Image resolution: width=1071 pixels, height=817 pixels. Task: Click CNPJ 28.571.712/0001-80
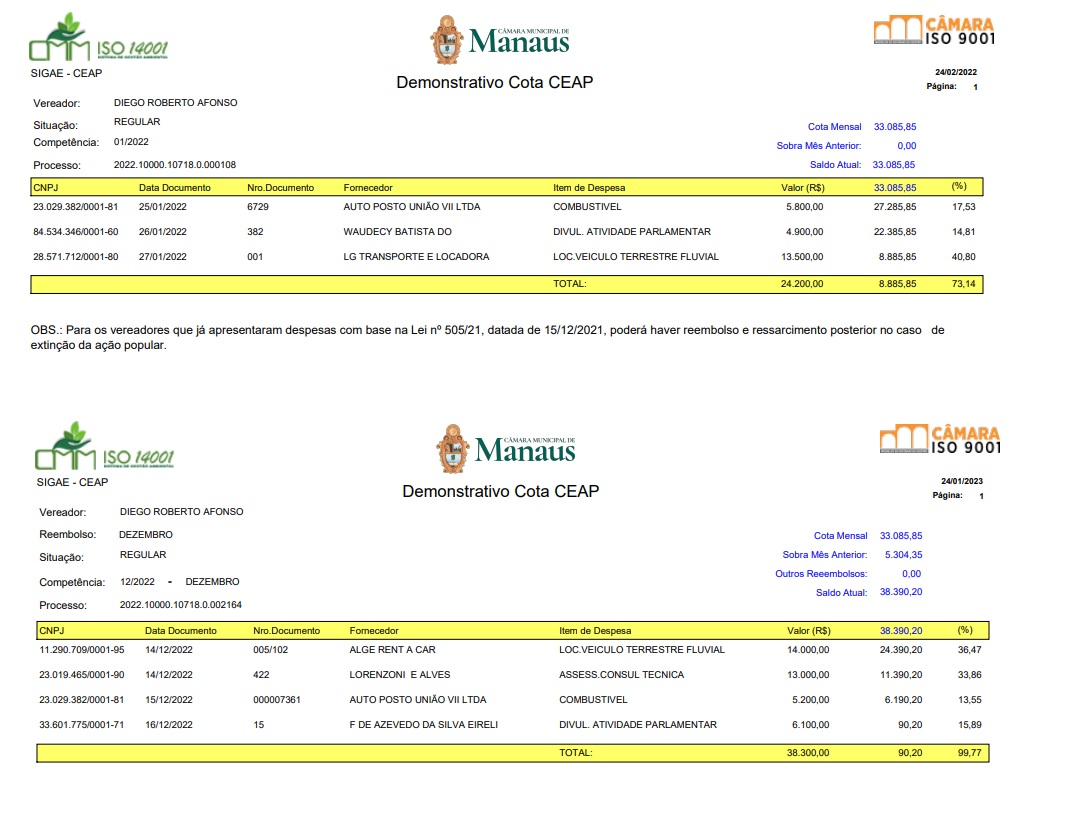point(76,257)
